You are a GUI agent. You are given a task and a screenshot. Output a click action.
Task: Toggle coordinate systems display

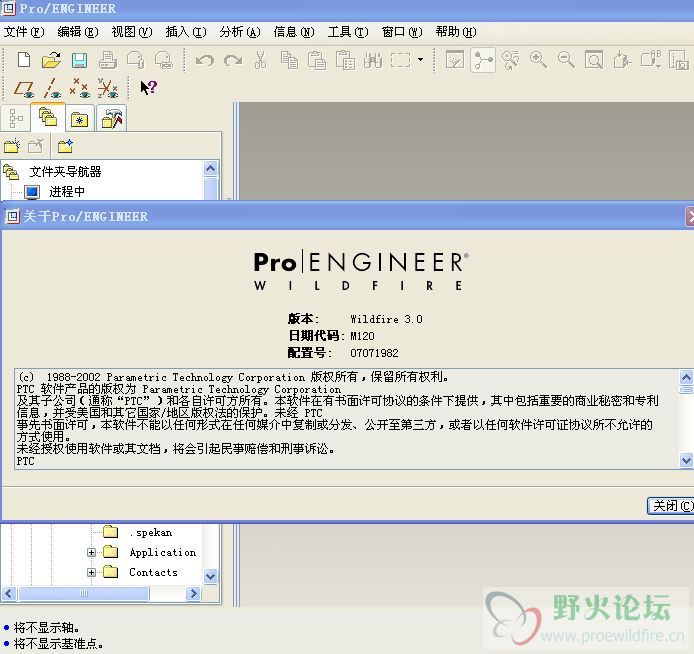pos(108,88)
